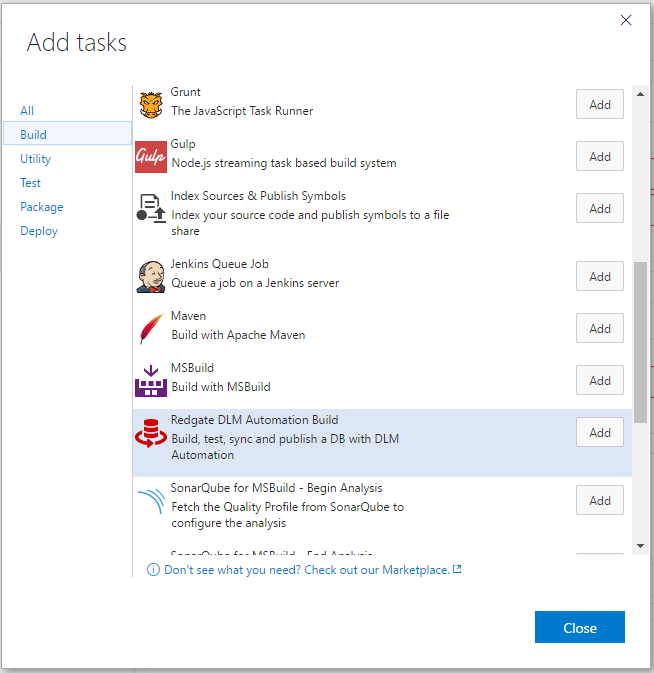Add the Gulp task
Image resolution: width=654 pixels, height=673 pixels.
600,156
